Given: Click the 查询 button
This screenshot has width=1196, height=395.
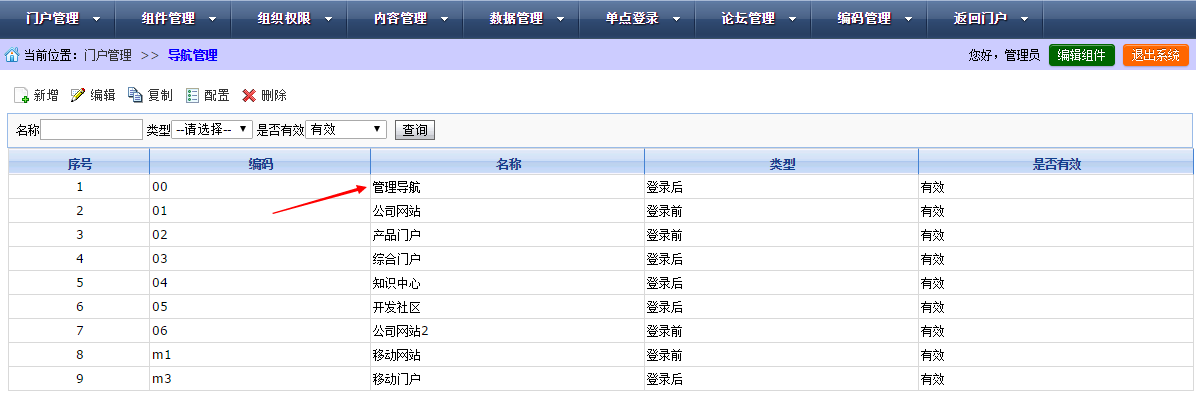Looking at the screenshot, I should pos(414,130).
